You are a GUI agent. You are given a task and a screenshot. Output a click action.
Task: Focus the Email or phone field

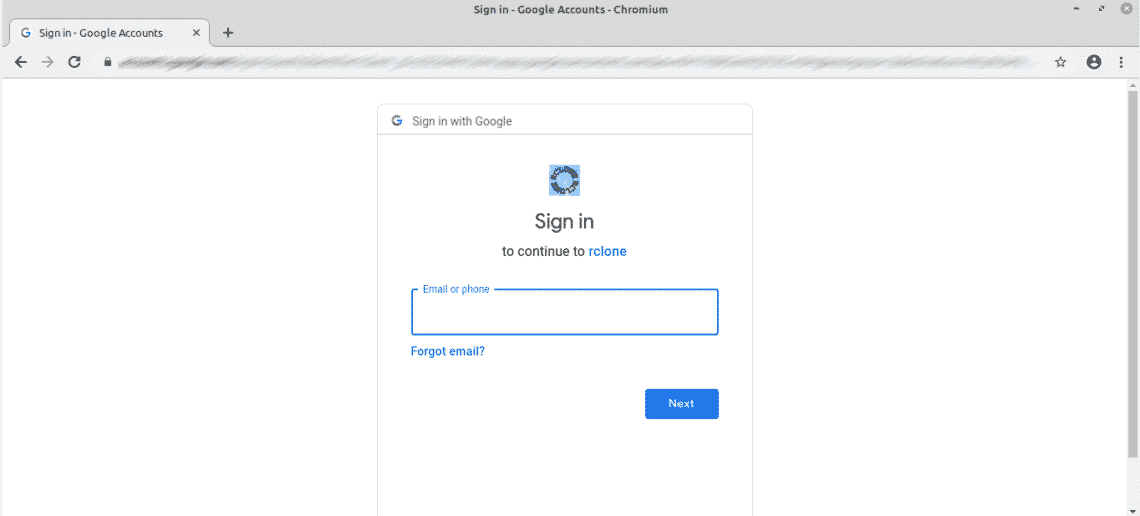[565, 312]
